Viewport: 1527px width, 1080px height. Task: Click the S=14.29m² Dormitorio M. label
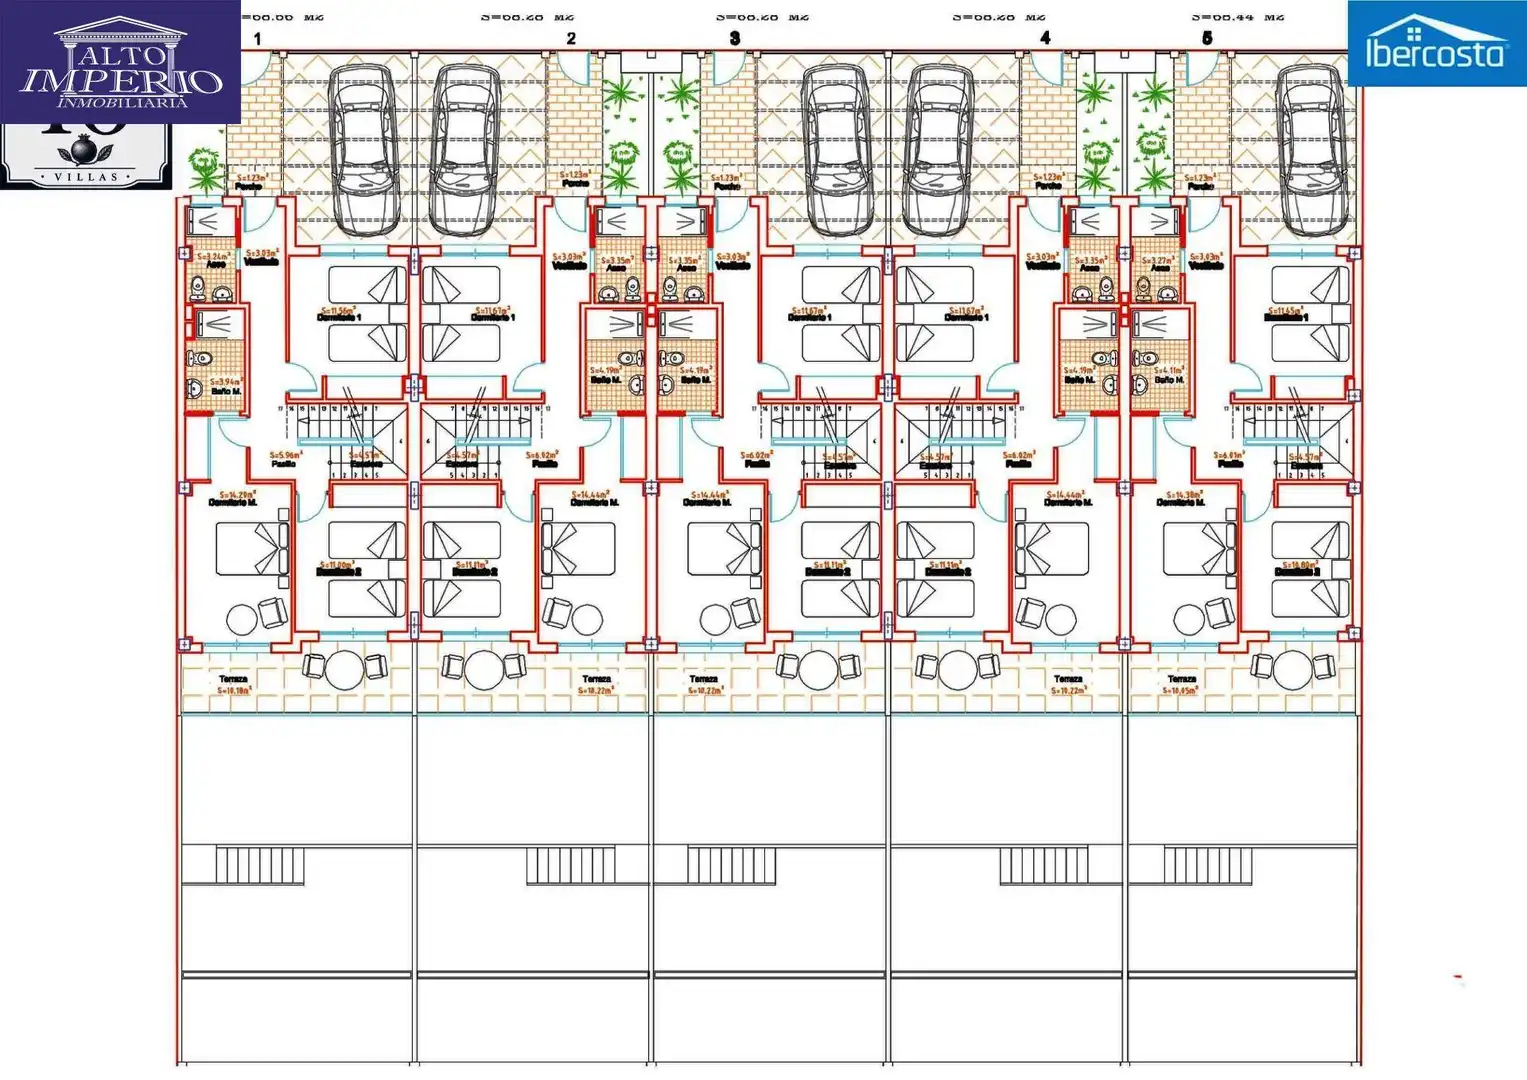coord(234,497)
